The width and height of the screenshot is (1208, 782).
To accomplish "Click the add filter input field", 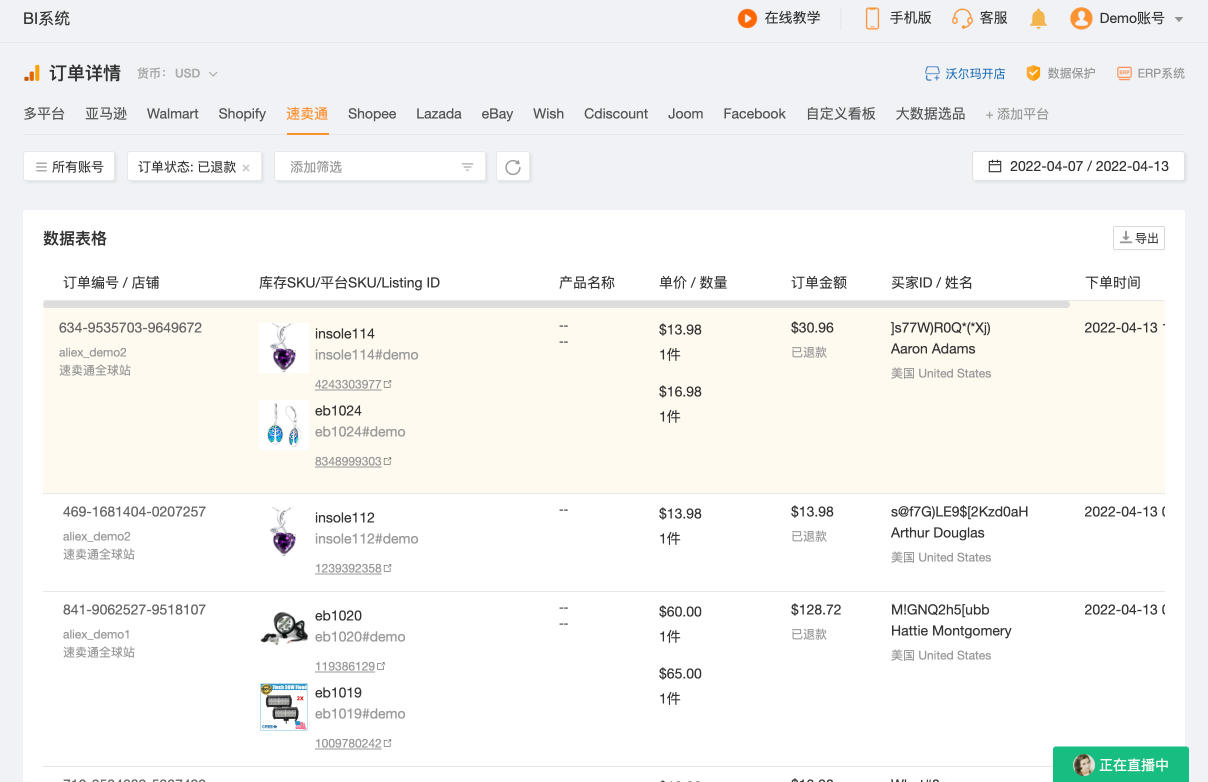I will tap(370, 167).
